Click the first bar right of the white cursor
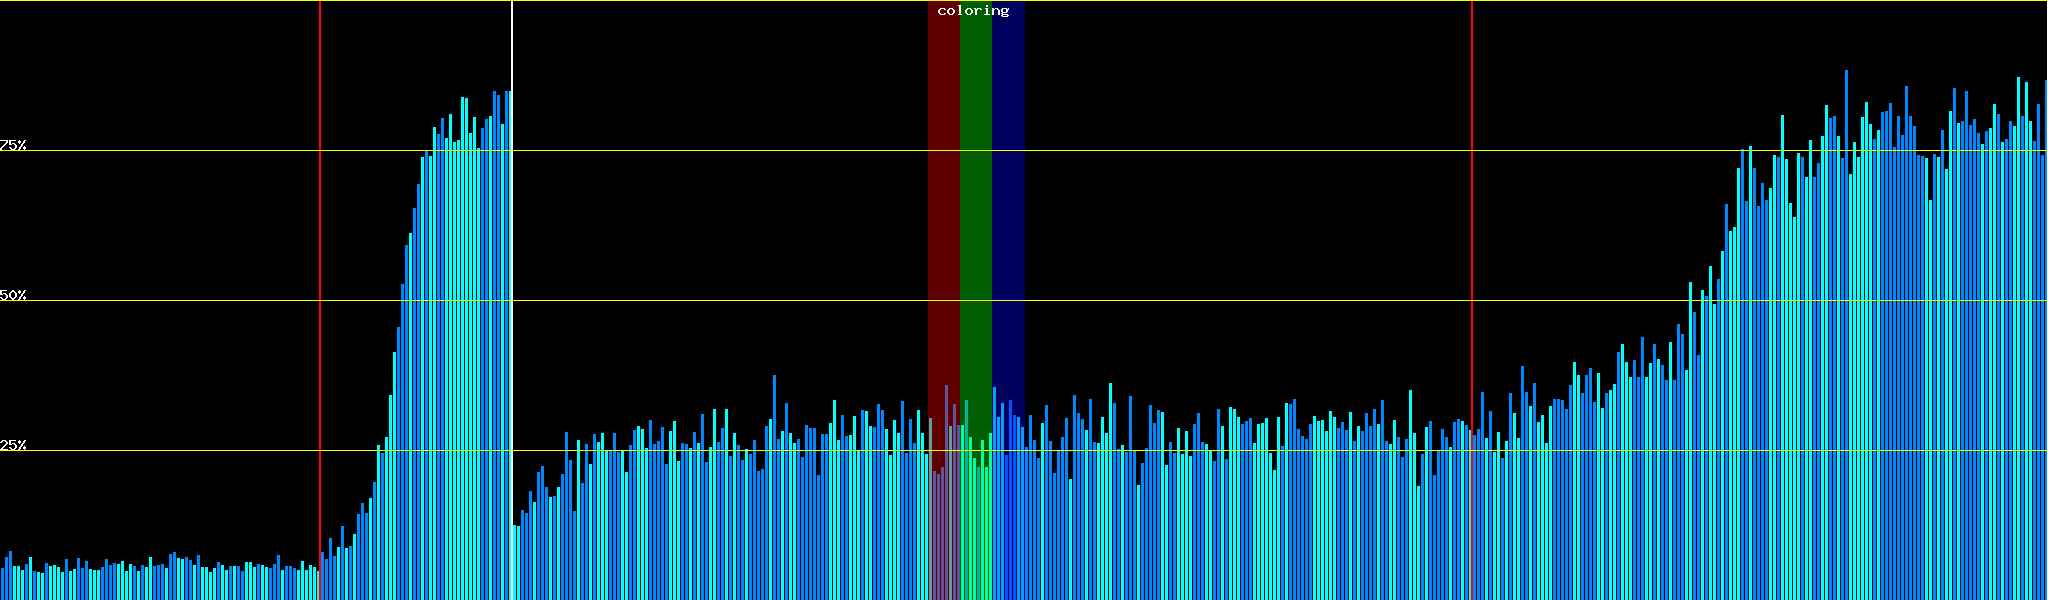The height and width of the screenshot is (600, 2048). click(x=515, y=562)
